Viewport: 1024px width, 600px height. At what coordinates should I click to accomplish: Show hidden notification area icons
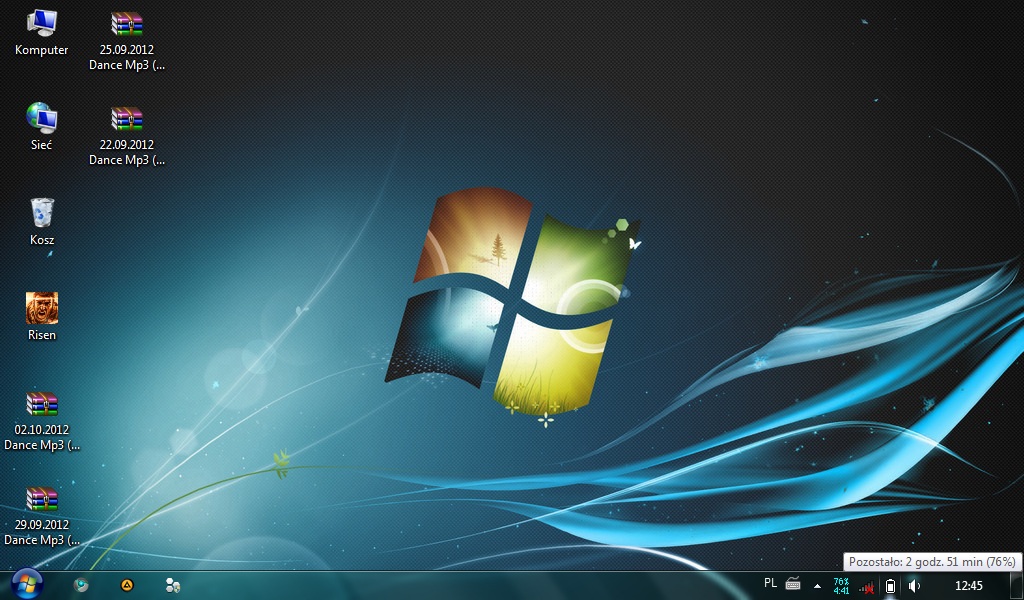pyautogui.click(x=817, y=586)
